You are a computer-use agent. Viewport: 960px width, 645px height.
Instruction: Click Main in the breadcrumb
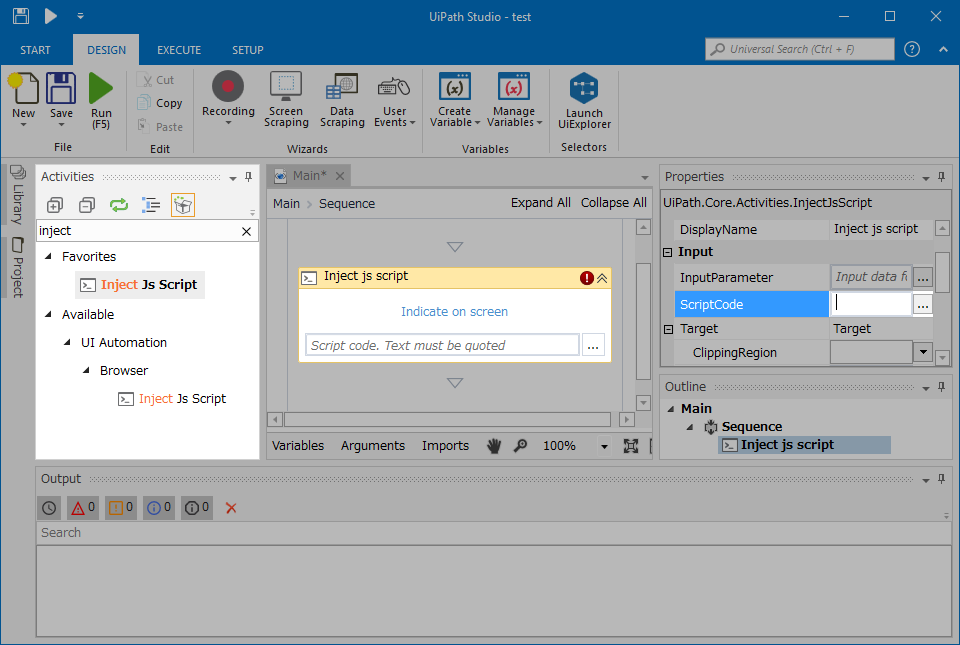[x=287, y=204]
